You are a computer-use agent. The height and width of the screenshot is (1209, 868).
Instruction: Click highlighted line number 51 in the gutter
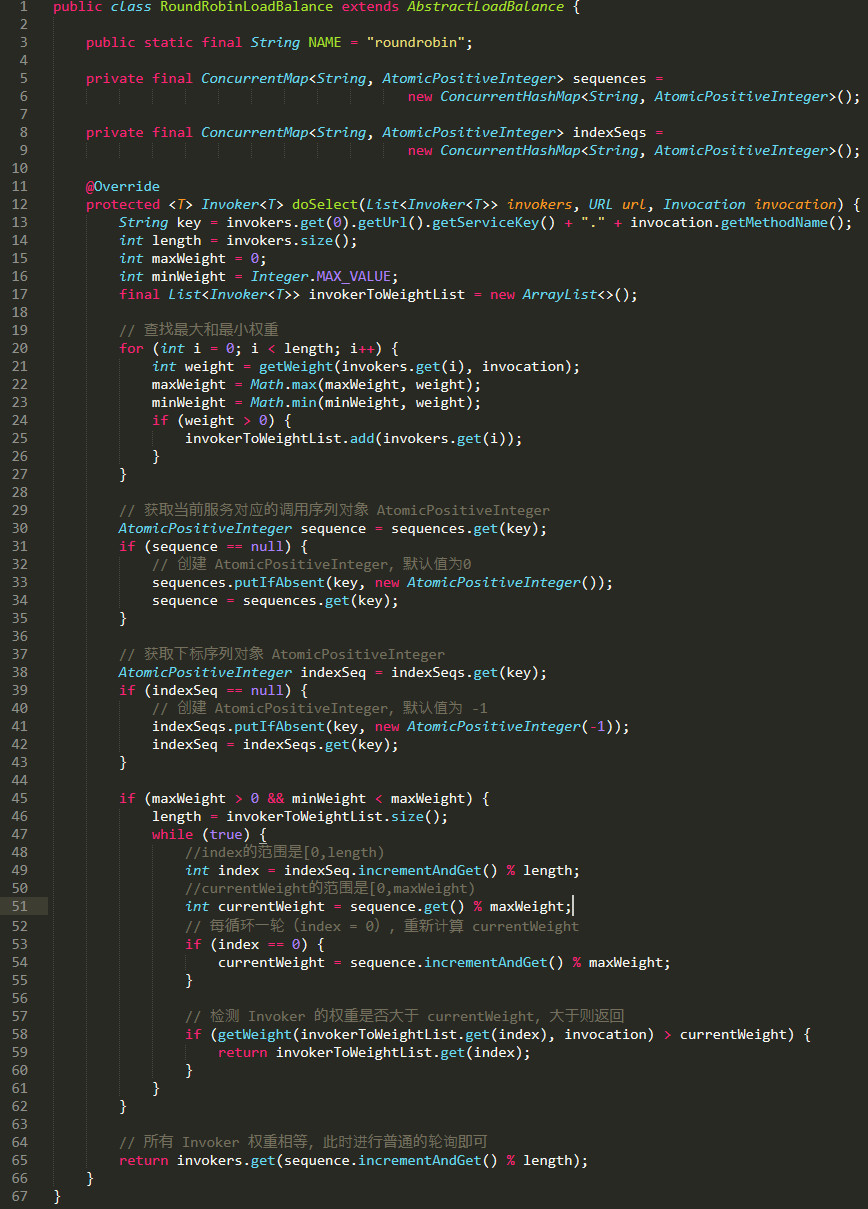point(20,907)
